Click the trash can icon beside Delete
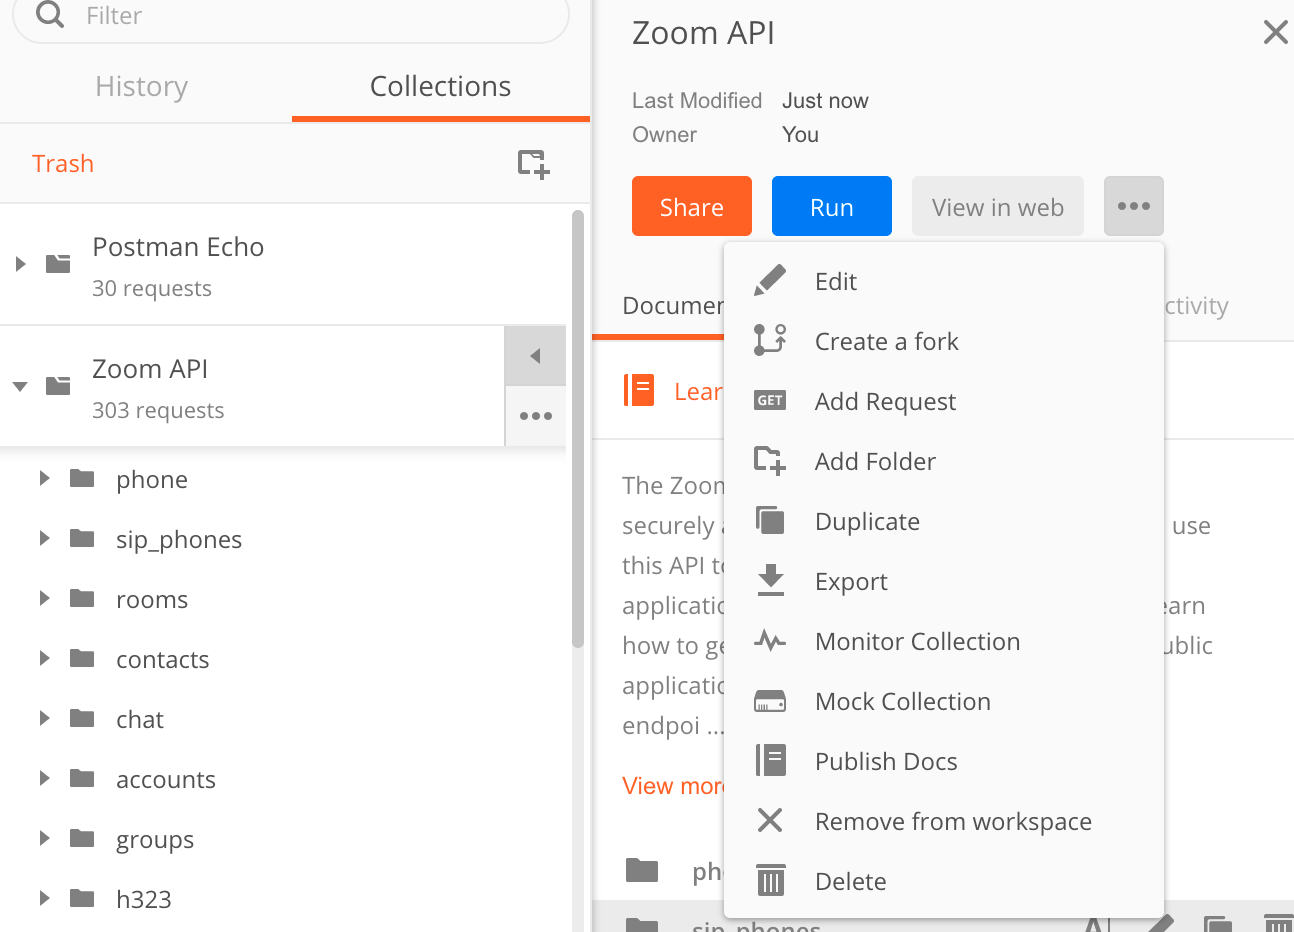Screen dimensions: 1294x932 click(x=770, y=881)
